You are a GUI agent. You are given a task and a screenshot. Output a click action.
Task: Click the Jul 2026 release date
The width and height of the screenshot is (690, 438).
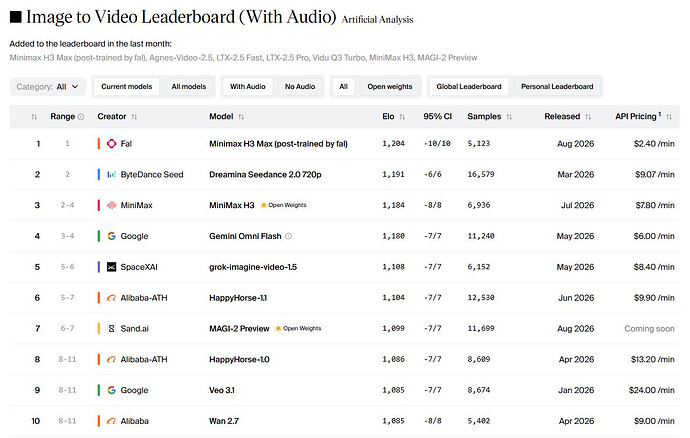577,205
